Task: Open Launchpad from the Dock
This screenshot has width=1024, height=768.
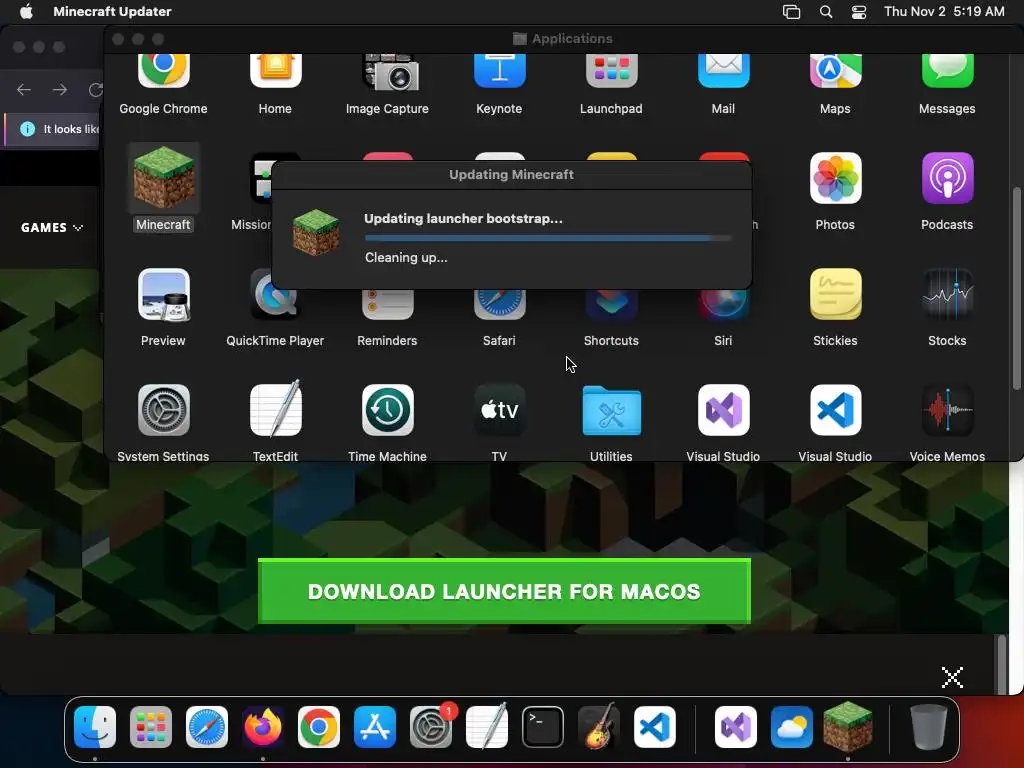Action: click(151, 727)
